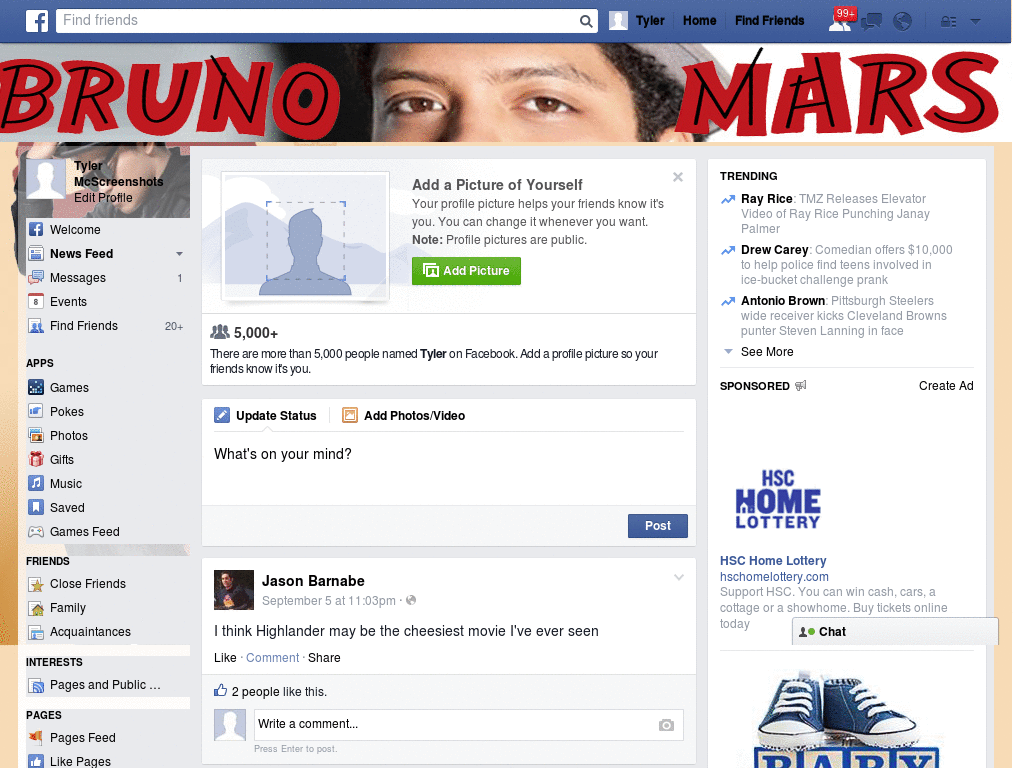Viewport: 1024px width, 768px height.
Task: Dismiss the Add a Picture card
Action: click(x=678, y=177)
